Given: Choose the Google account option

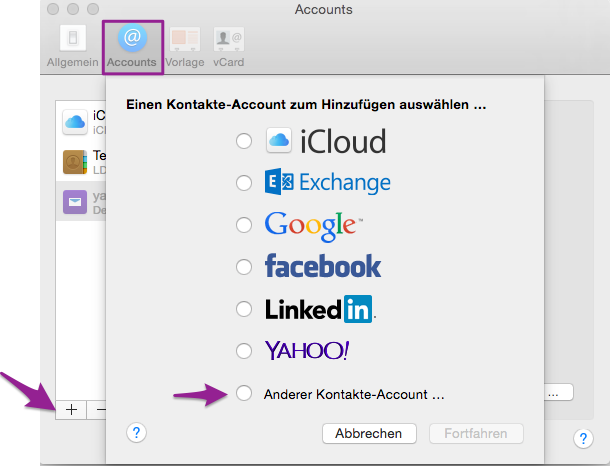Looking at the screenshot, I should 243,225.
